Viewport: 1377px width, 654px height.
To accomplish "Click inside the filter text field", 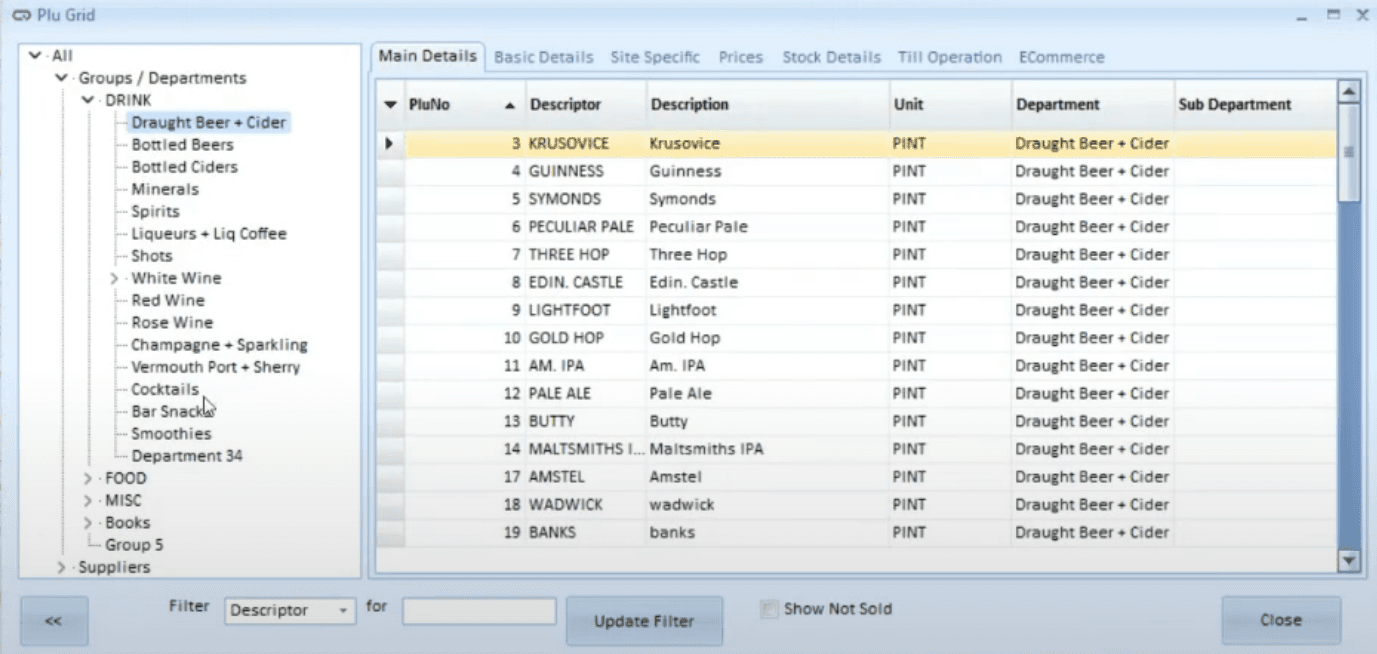I will tap(478, 611).
